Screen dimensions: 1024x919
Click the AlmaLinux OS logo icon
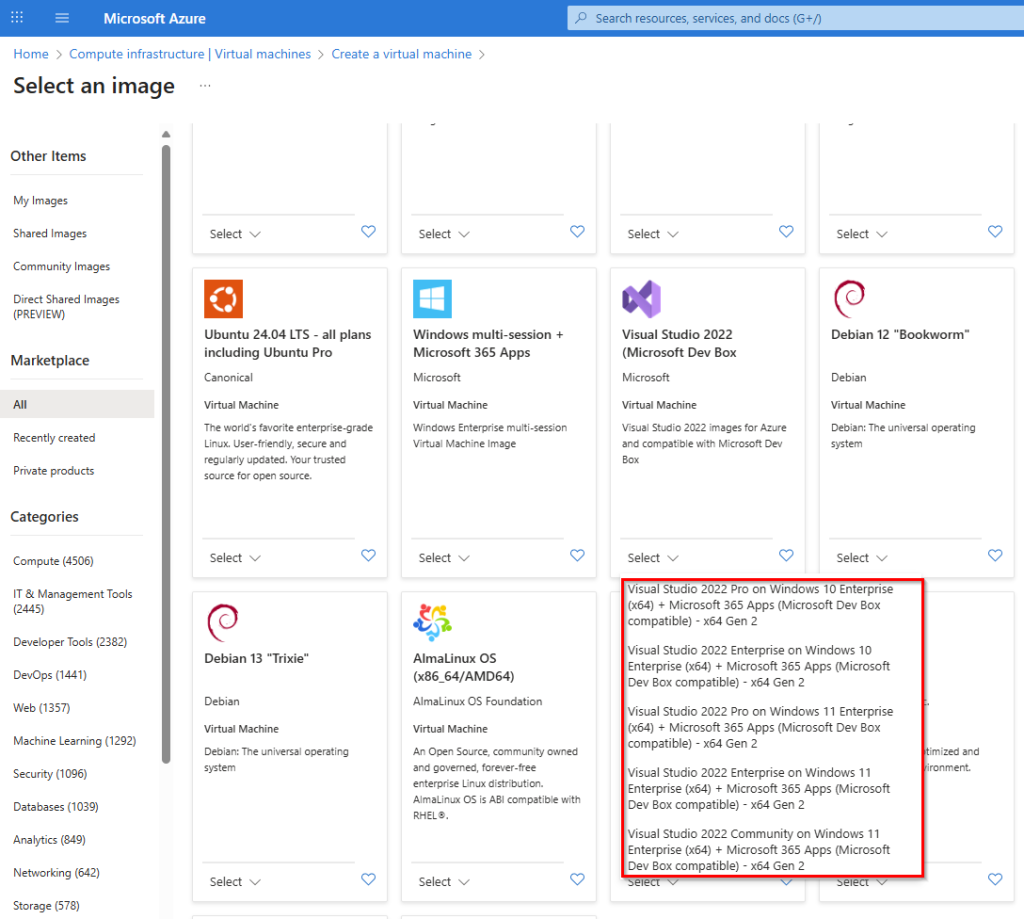coord(432,623)
